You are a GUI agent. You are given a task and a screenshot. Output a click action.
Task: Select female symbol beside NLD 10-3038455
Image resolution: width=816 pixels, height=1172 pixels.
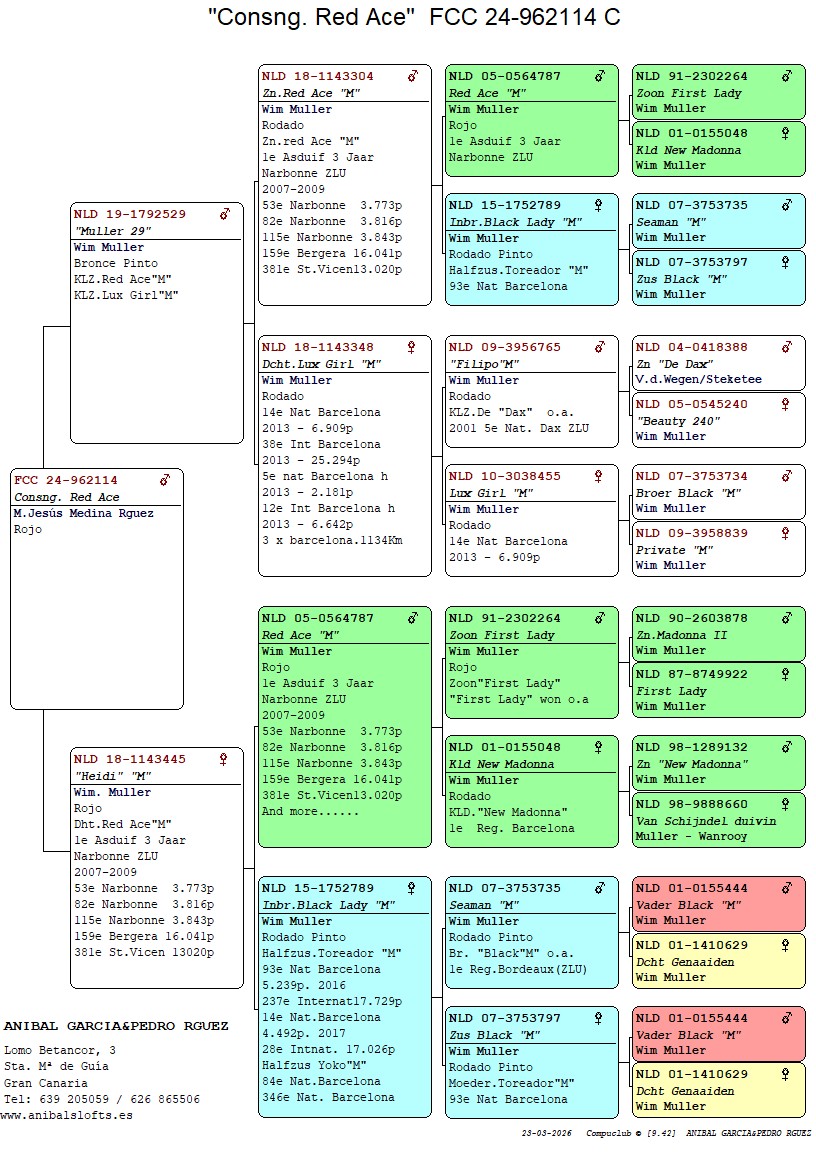(599, 476)
